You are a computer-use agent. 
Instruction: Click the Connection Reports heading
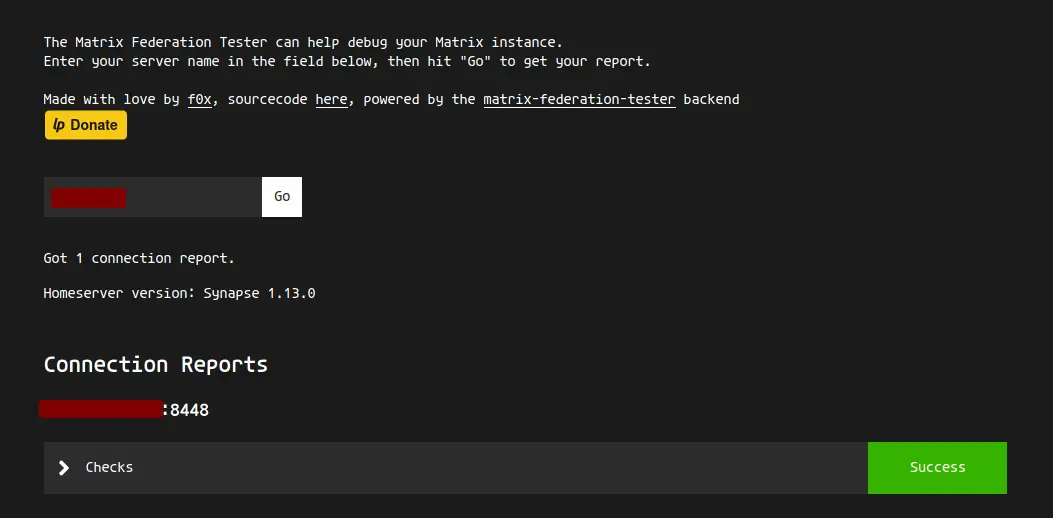[156, 364]
